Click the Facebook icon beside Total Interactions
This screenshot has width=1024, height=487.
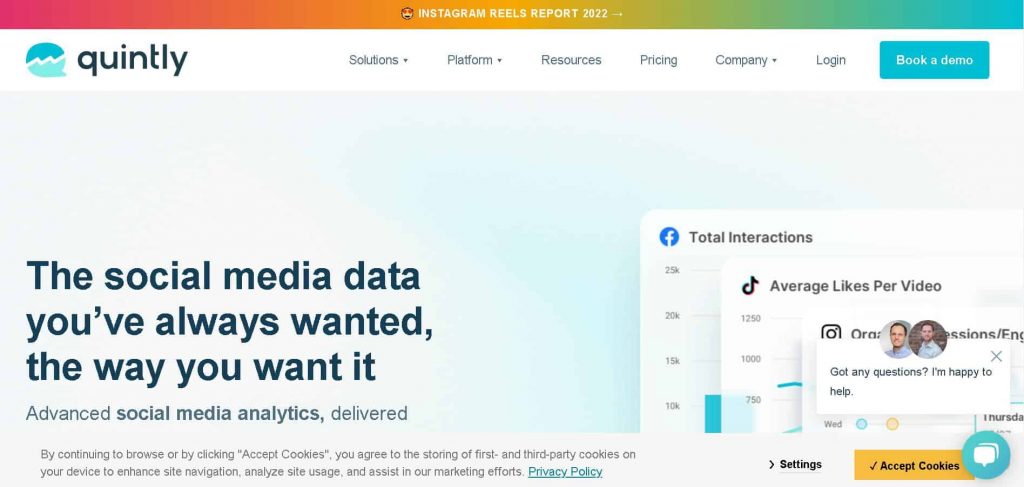click(669, 237)
